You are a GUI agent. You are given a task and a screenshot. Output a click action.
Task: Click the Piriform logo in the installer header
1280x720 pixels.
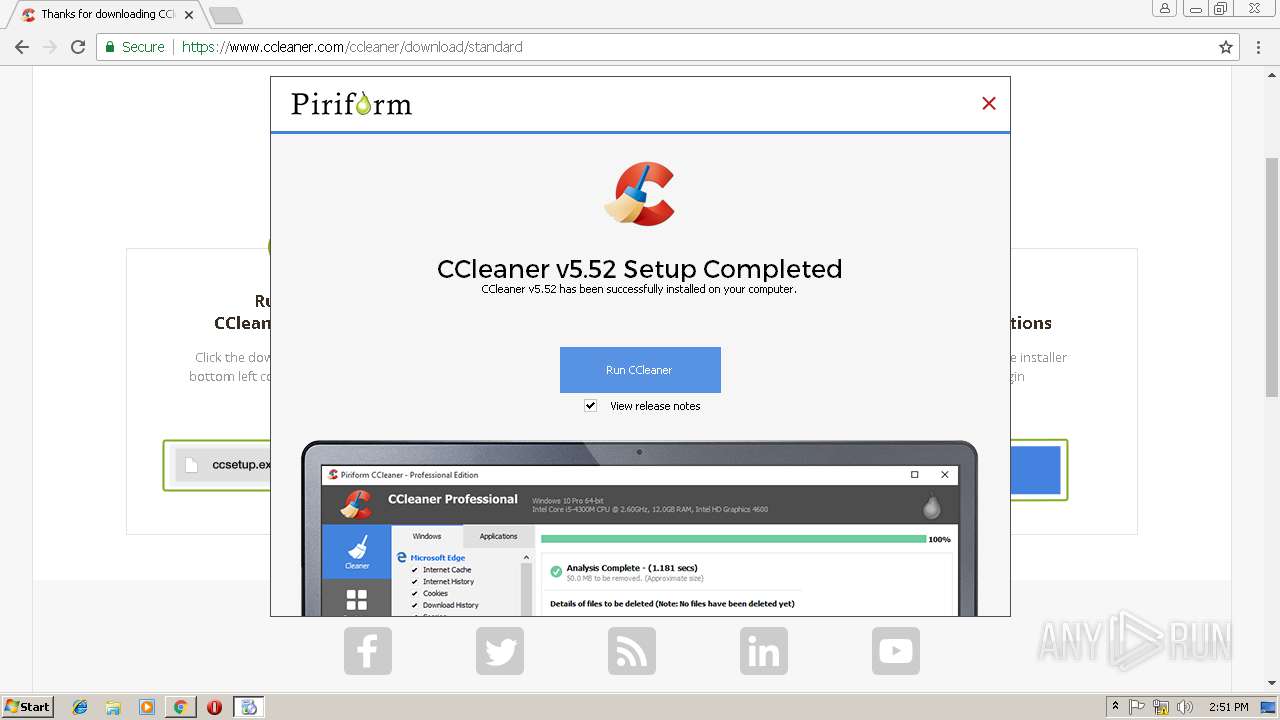pyautogui.click(x=351, y=104)
